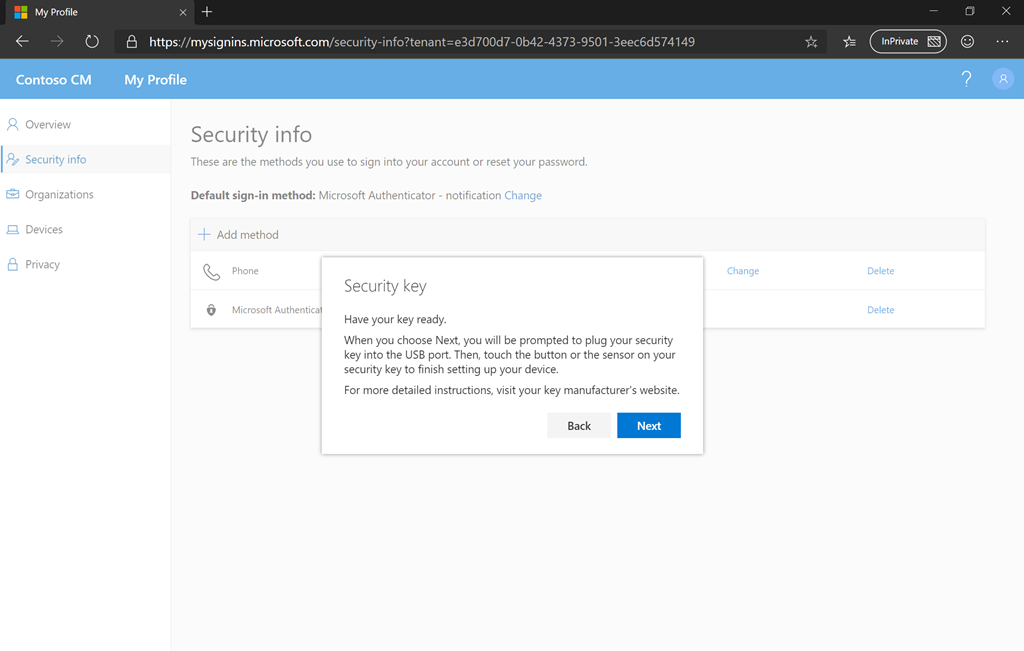Go to Overview in sidebar

pyautogui.click(x=48, y=125)
